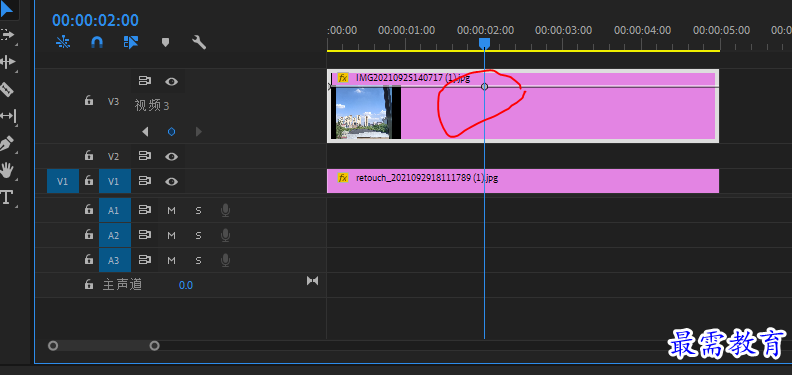Screen dimensions: 792x375
Task: Solo audio track A2
Action: click(x=199, y=236)
